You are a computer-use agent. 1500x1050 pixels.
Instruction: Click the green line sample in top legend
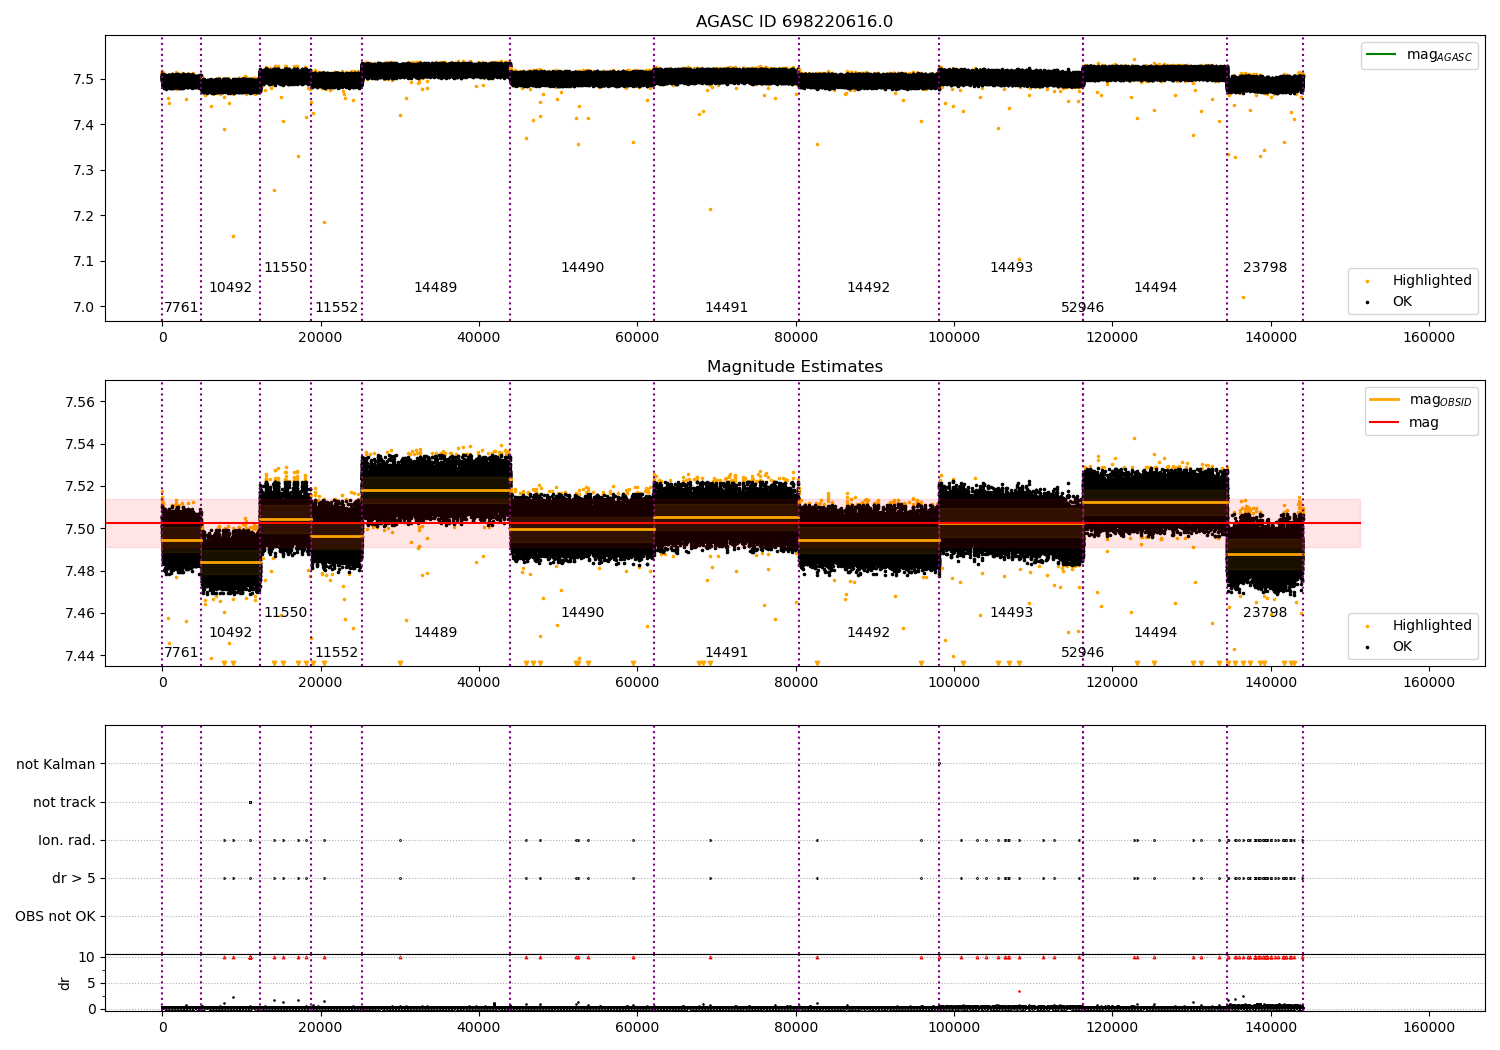click(1382, 54)
